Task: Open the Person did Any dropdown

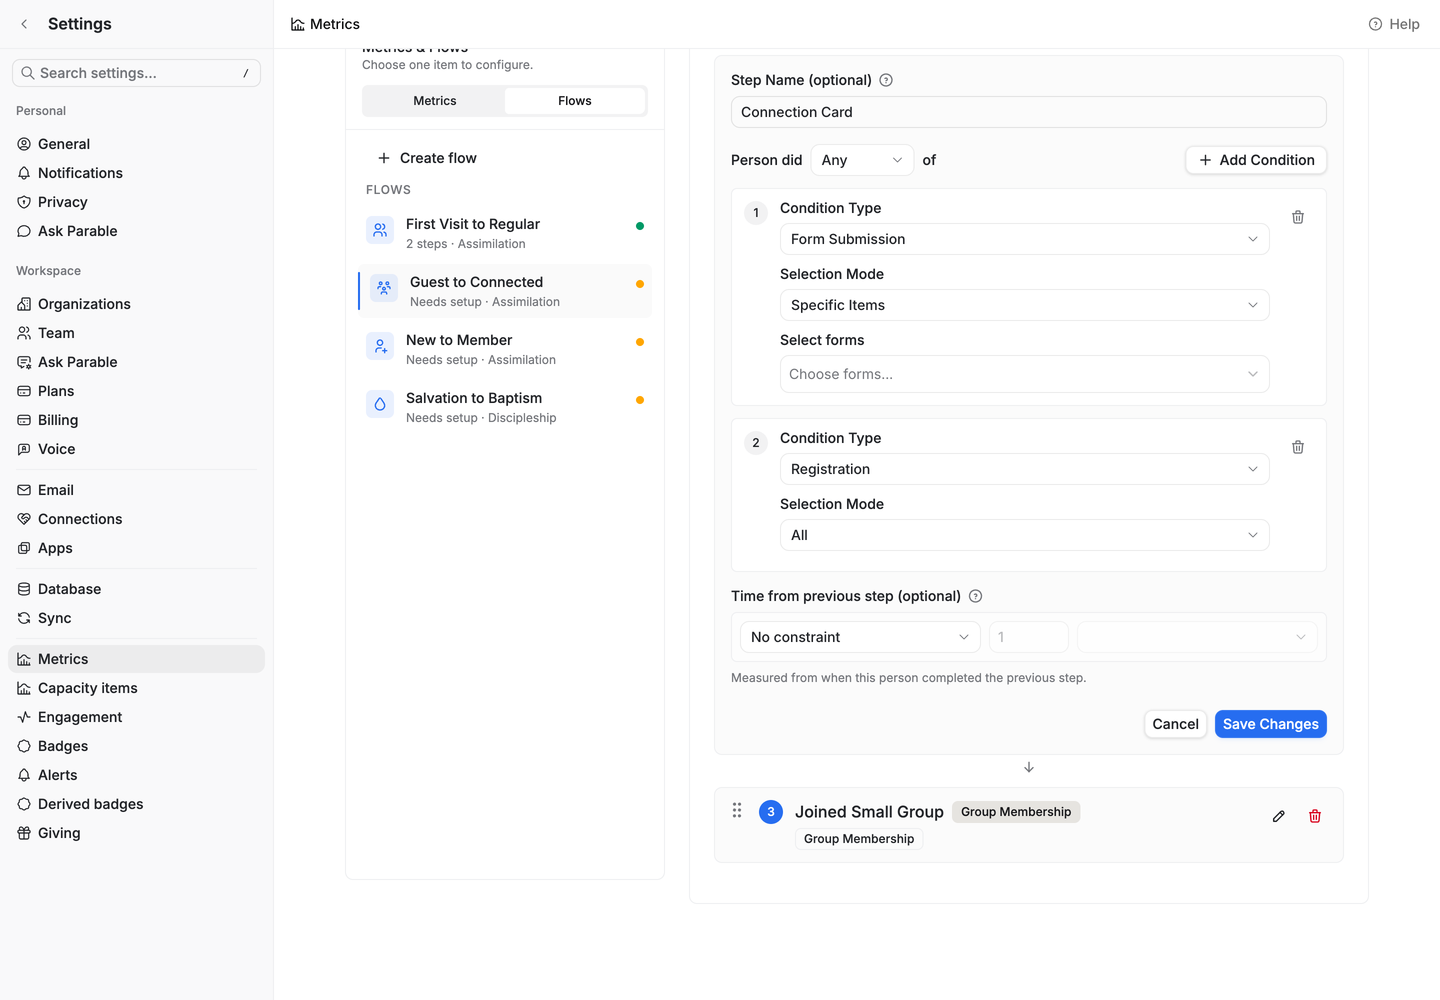Action: click(862, 160)
